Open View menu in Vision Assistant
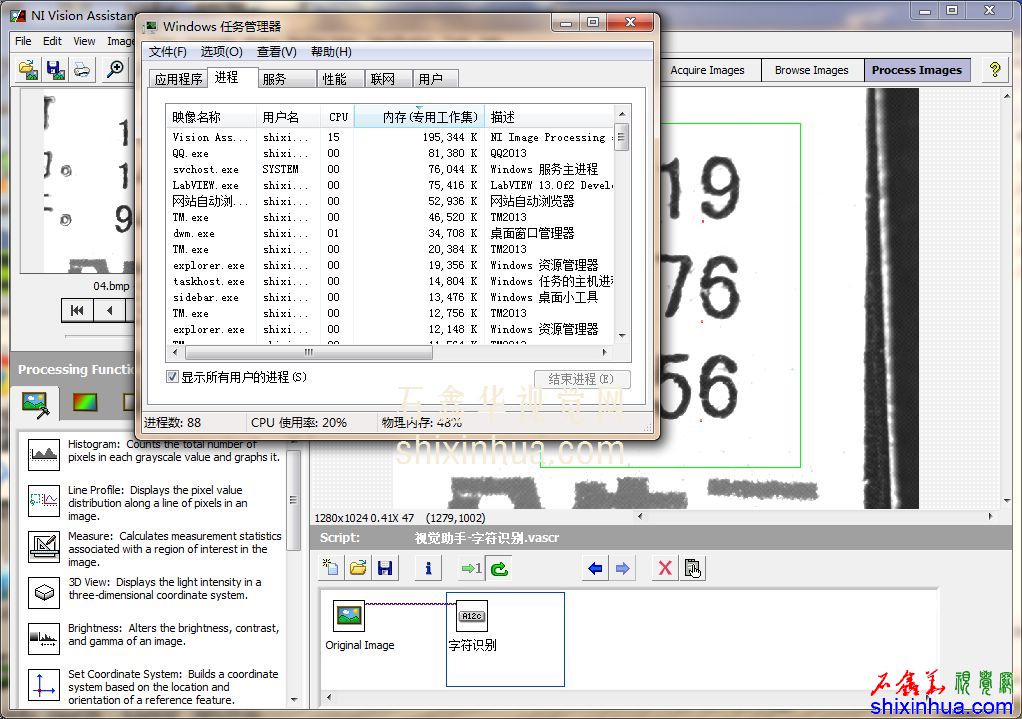This screenshot has height=719, width=1022. coord(84,41)
